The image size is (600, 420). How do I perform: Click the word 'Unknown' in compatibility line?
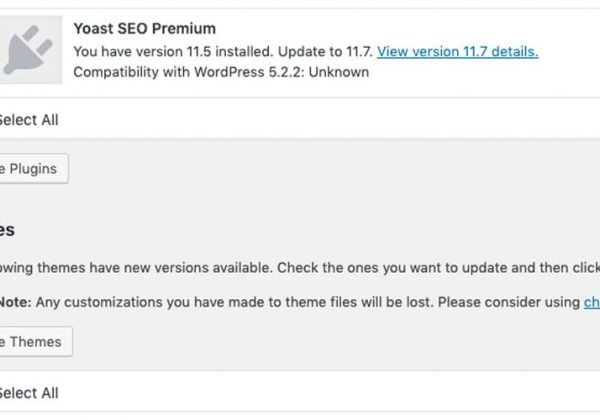339,72
